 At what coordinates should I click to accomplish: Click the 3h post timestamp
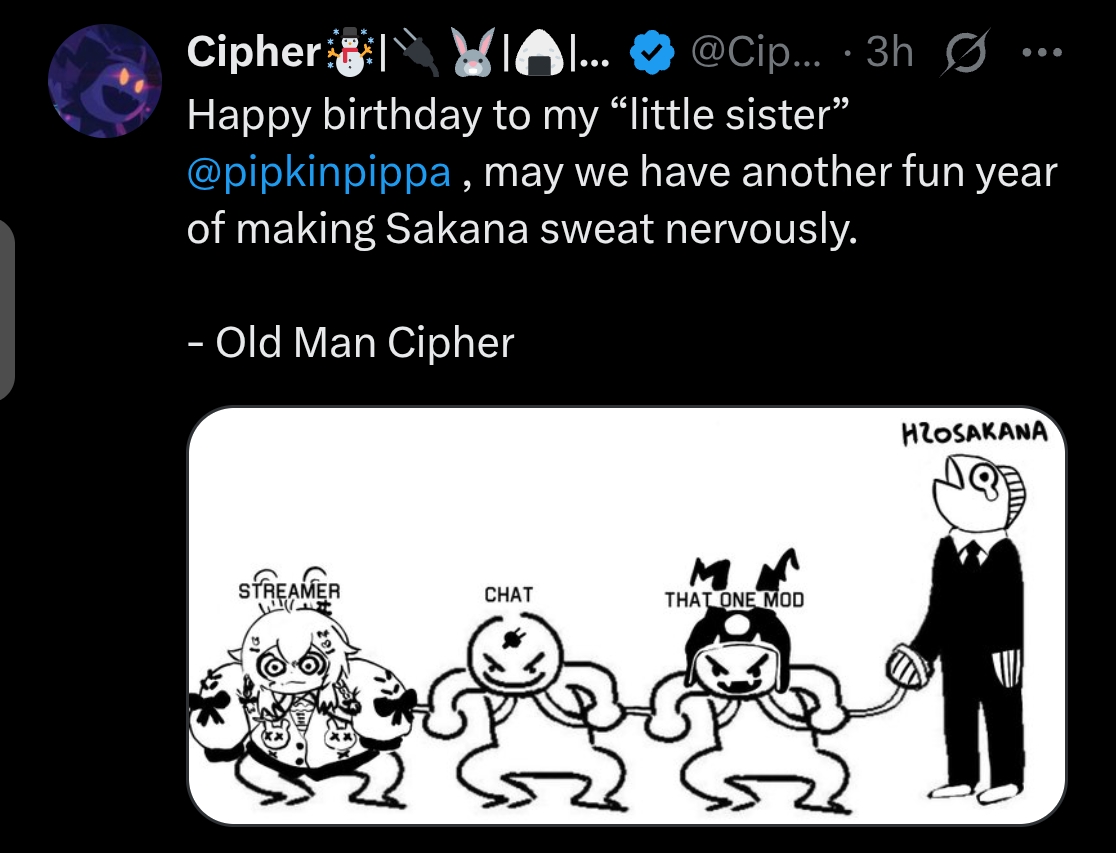click(x=889, y=54)
